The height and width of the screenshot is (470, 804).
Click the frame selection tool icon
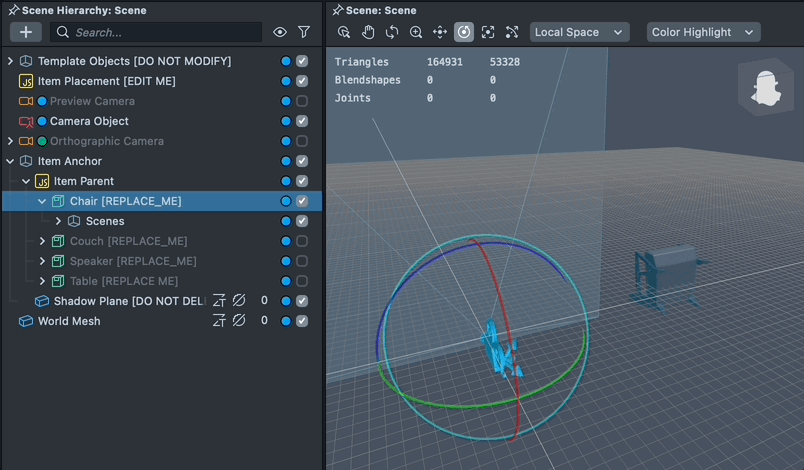488,32
